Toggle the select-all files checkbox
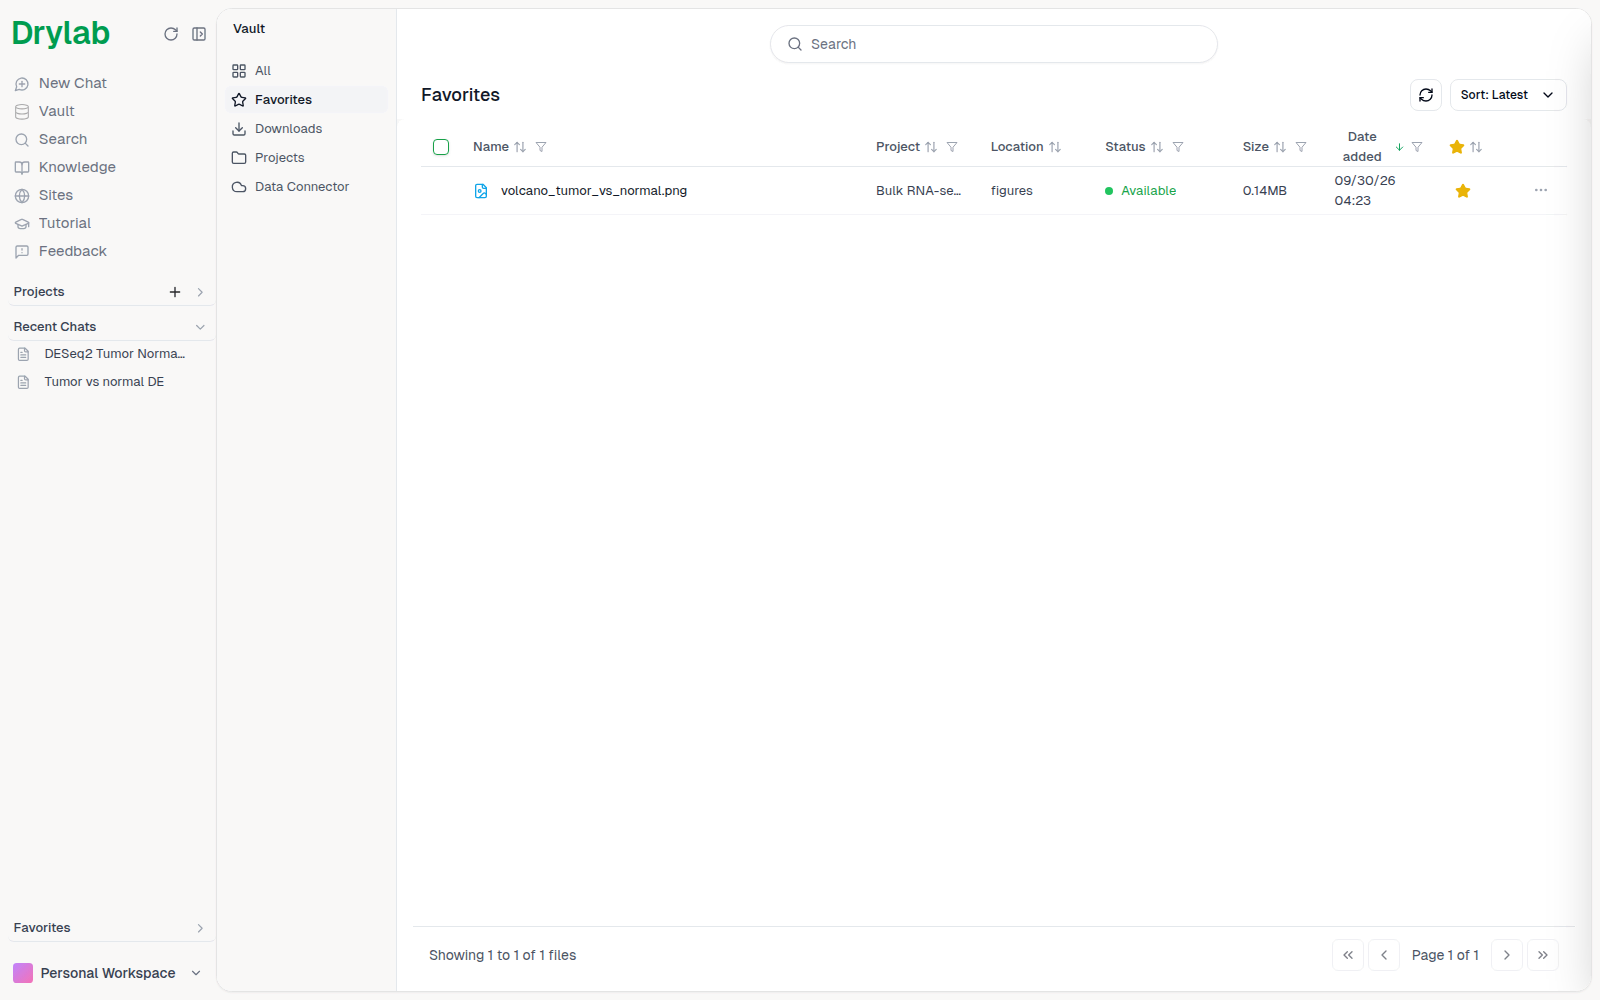 pos(441,147)
